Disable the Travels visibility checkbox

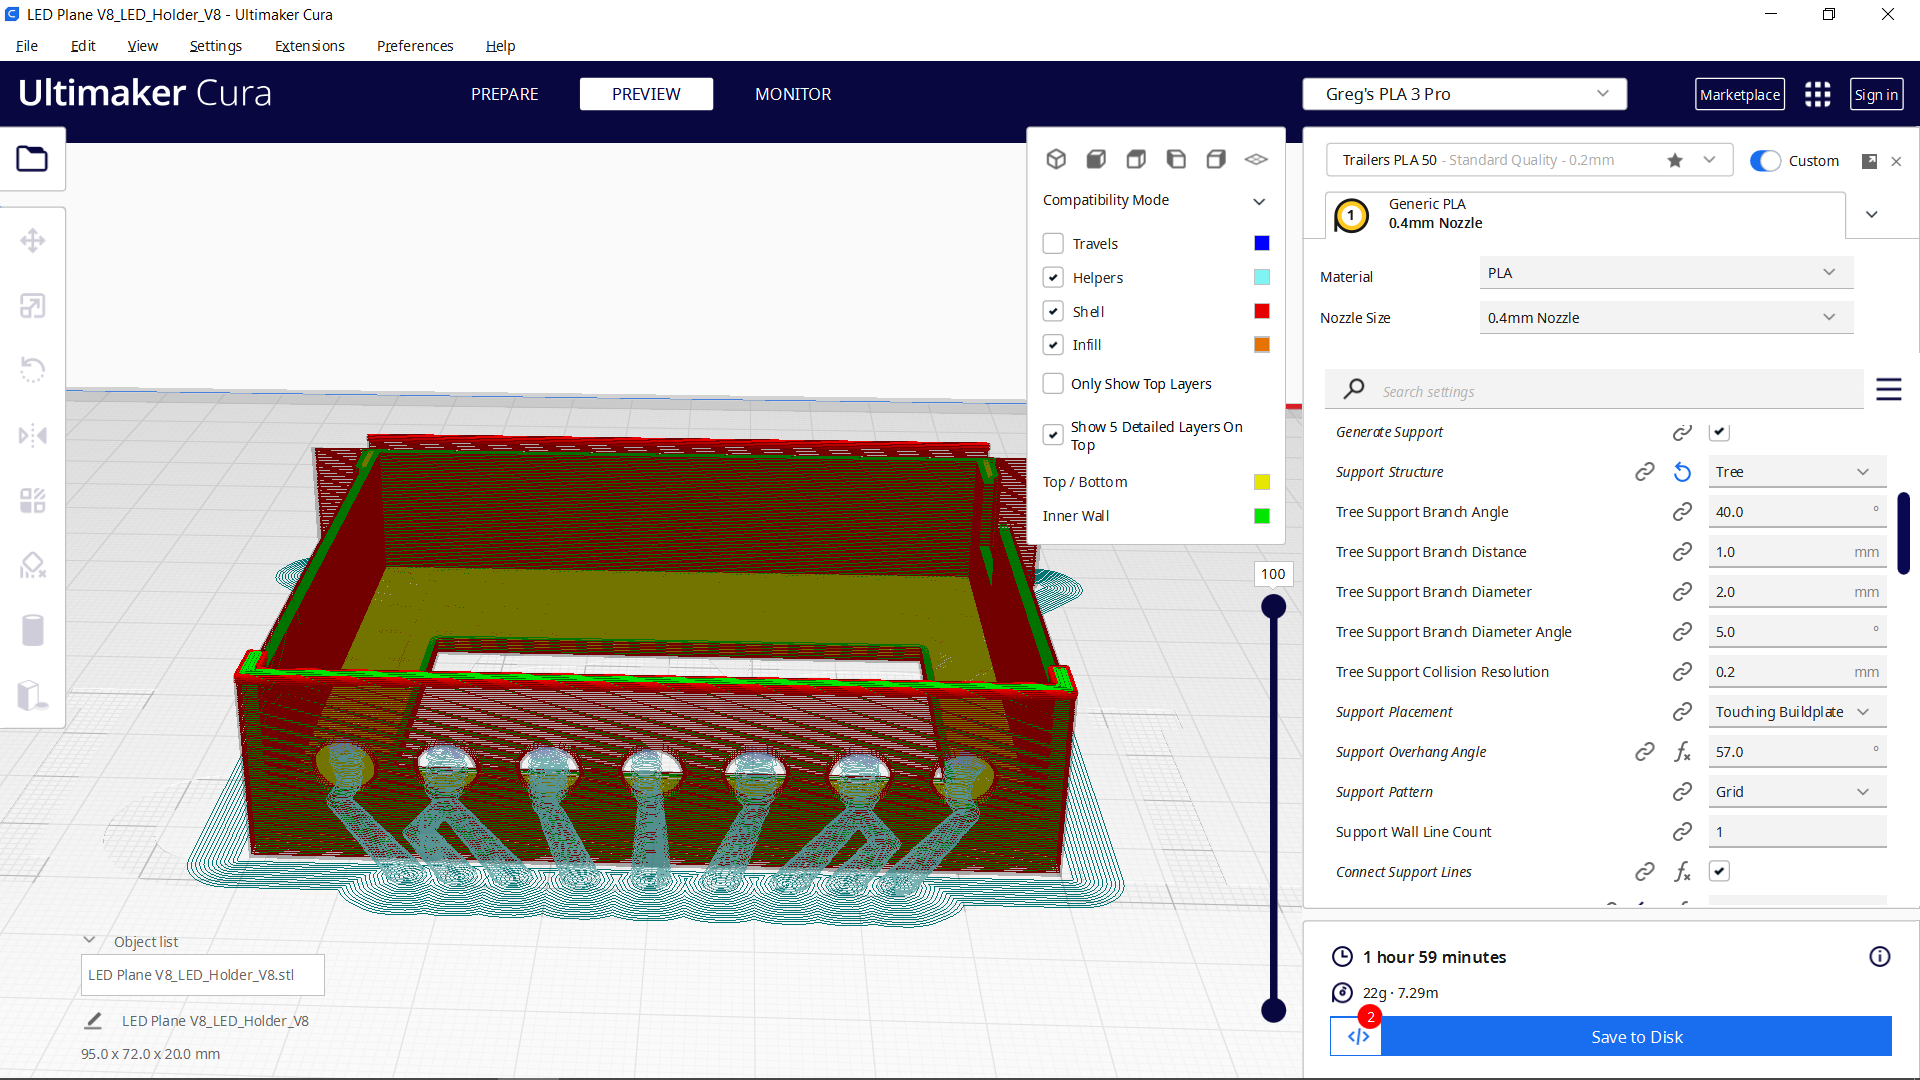click(1053, 243)
